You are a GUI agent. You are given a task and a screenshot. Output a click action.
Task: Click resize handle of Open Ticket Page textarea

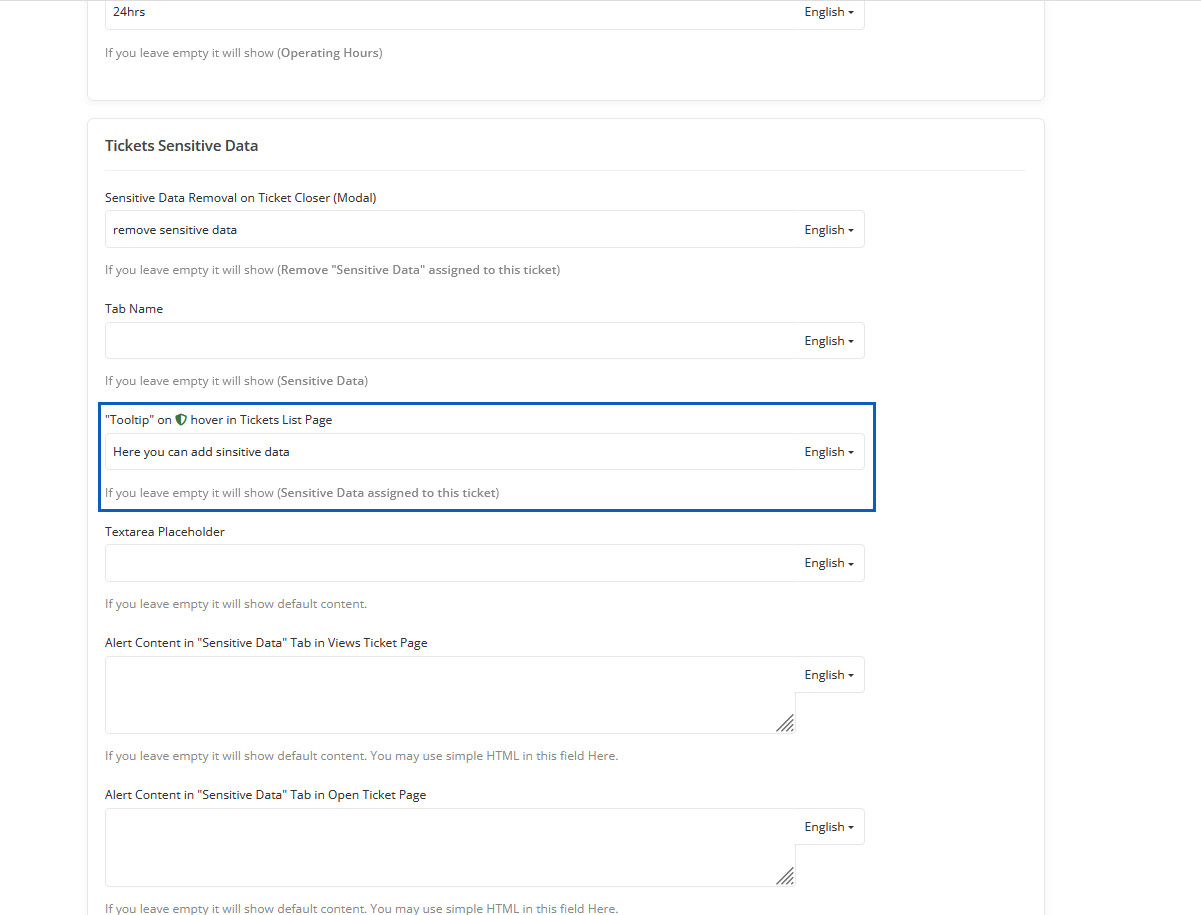click(x=785, y=875)
